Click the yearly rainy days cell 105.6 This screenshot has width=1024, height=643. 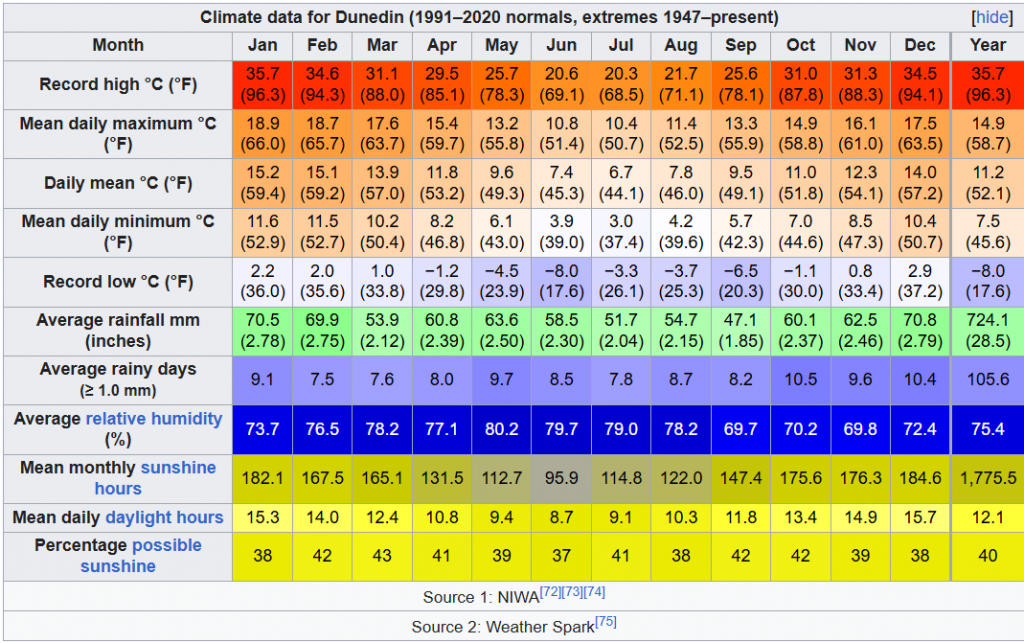pos(987,380)
